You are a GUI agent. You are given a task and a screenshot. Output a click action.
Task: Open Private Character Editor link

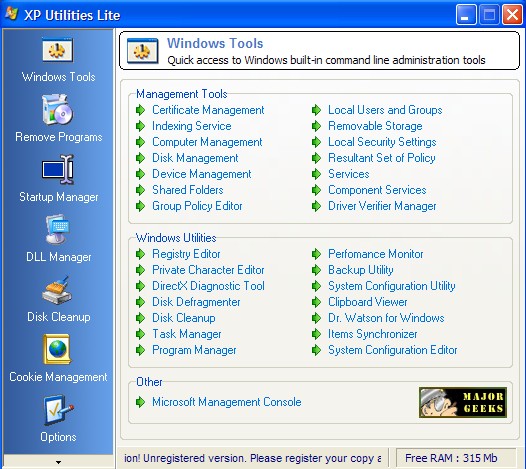pyautogui.click(x=208, y=270)
